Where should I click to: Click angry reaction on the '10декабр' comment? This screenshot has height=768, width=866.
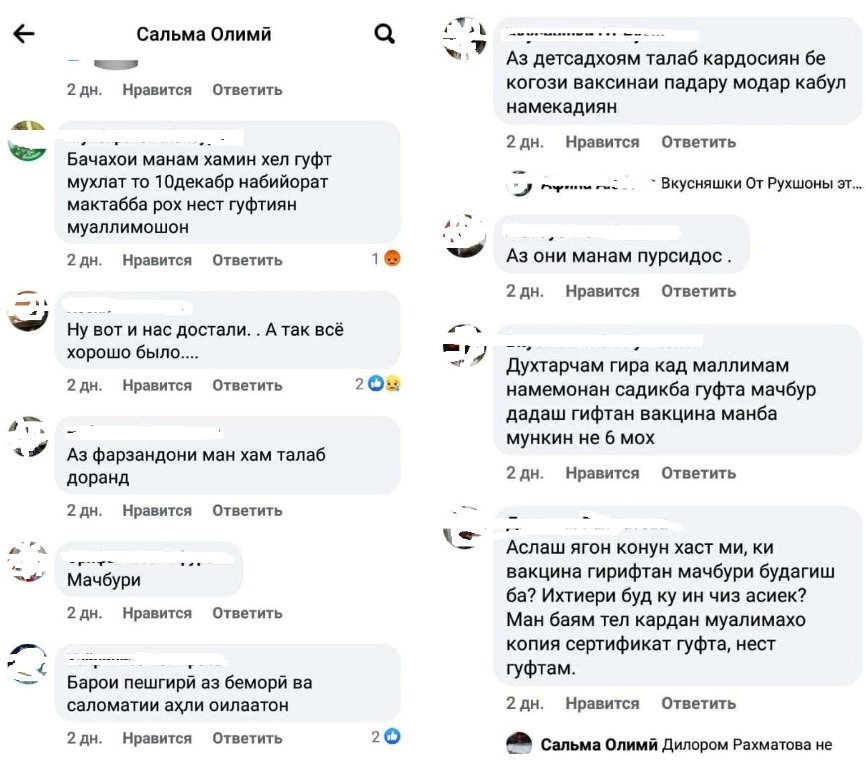point(392,259)
